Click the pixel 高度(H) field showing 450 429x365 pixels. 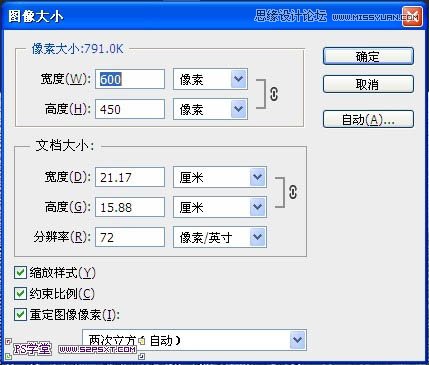(x=130, y=109)
